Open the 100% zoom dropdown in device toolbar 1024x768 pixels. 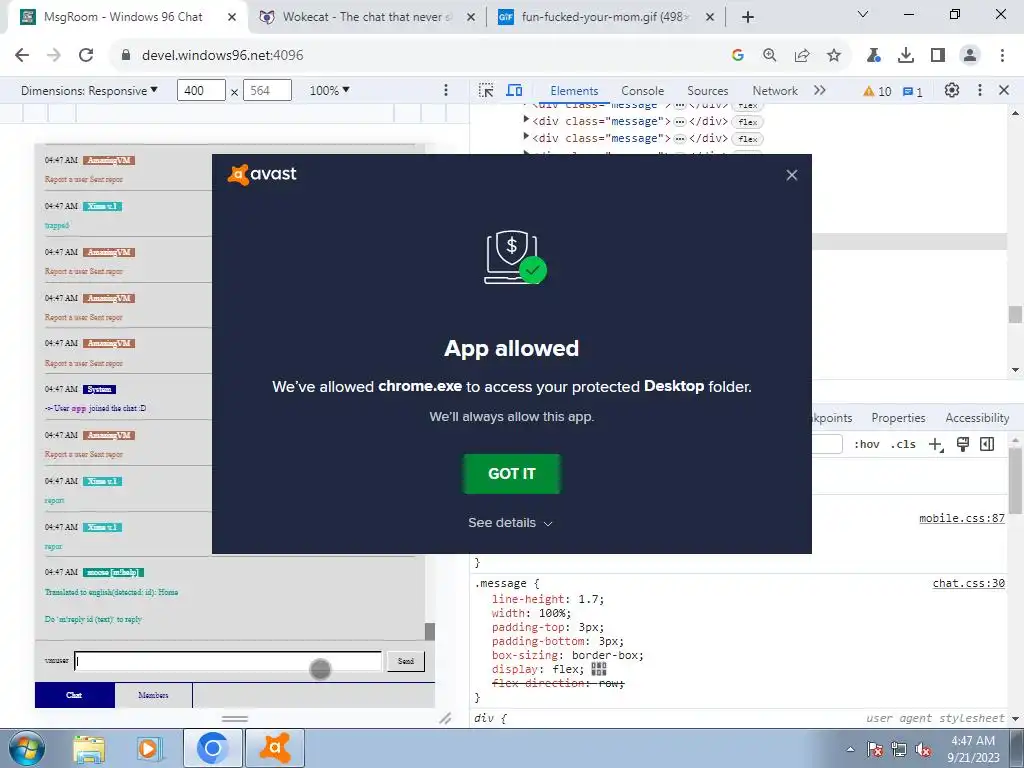329,90
